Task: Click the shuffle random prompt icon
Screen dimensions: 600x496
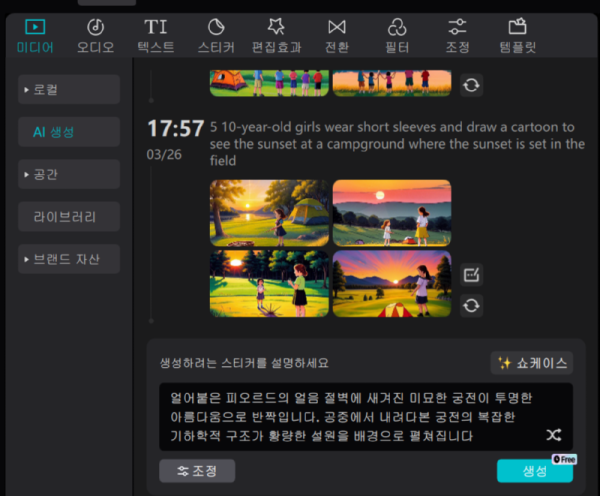Action: [553, 434]
